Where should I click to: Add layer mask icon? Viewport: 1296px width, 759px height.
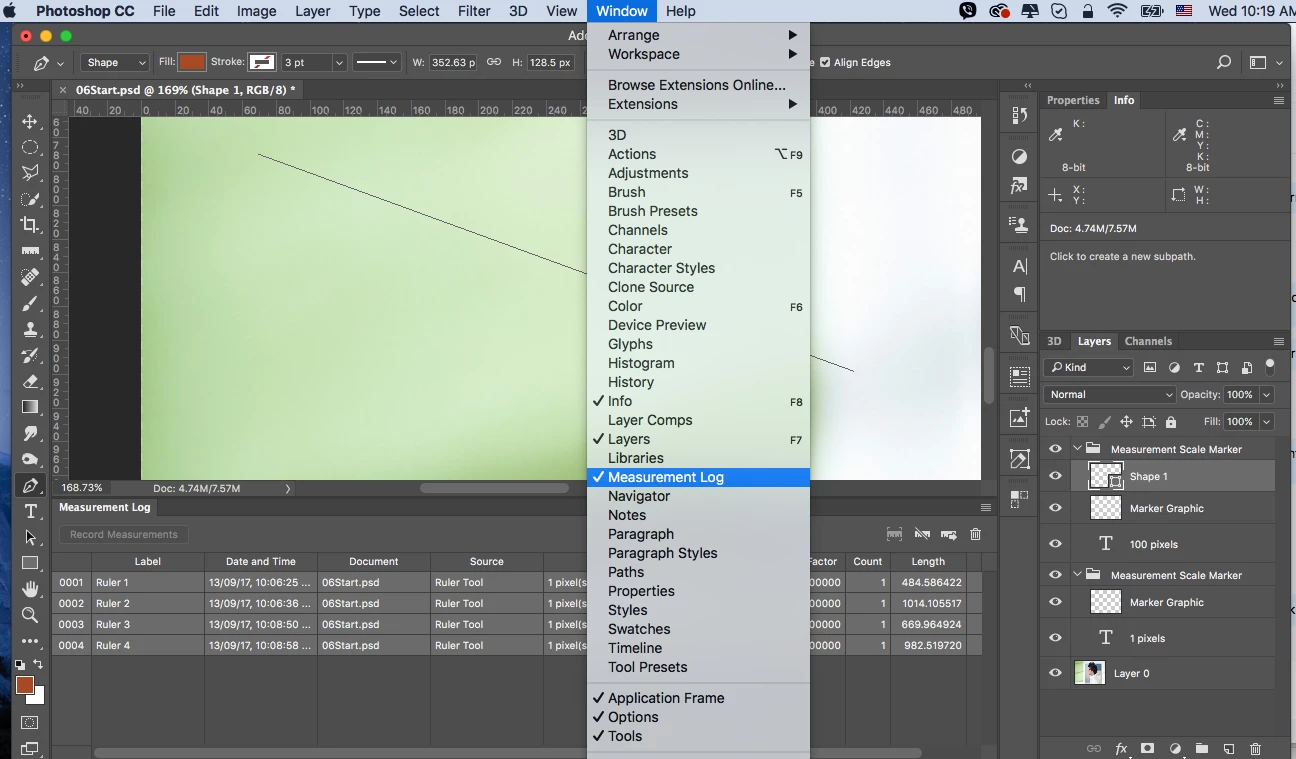[x=1148, y=749]
